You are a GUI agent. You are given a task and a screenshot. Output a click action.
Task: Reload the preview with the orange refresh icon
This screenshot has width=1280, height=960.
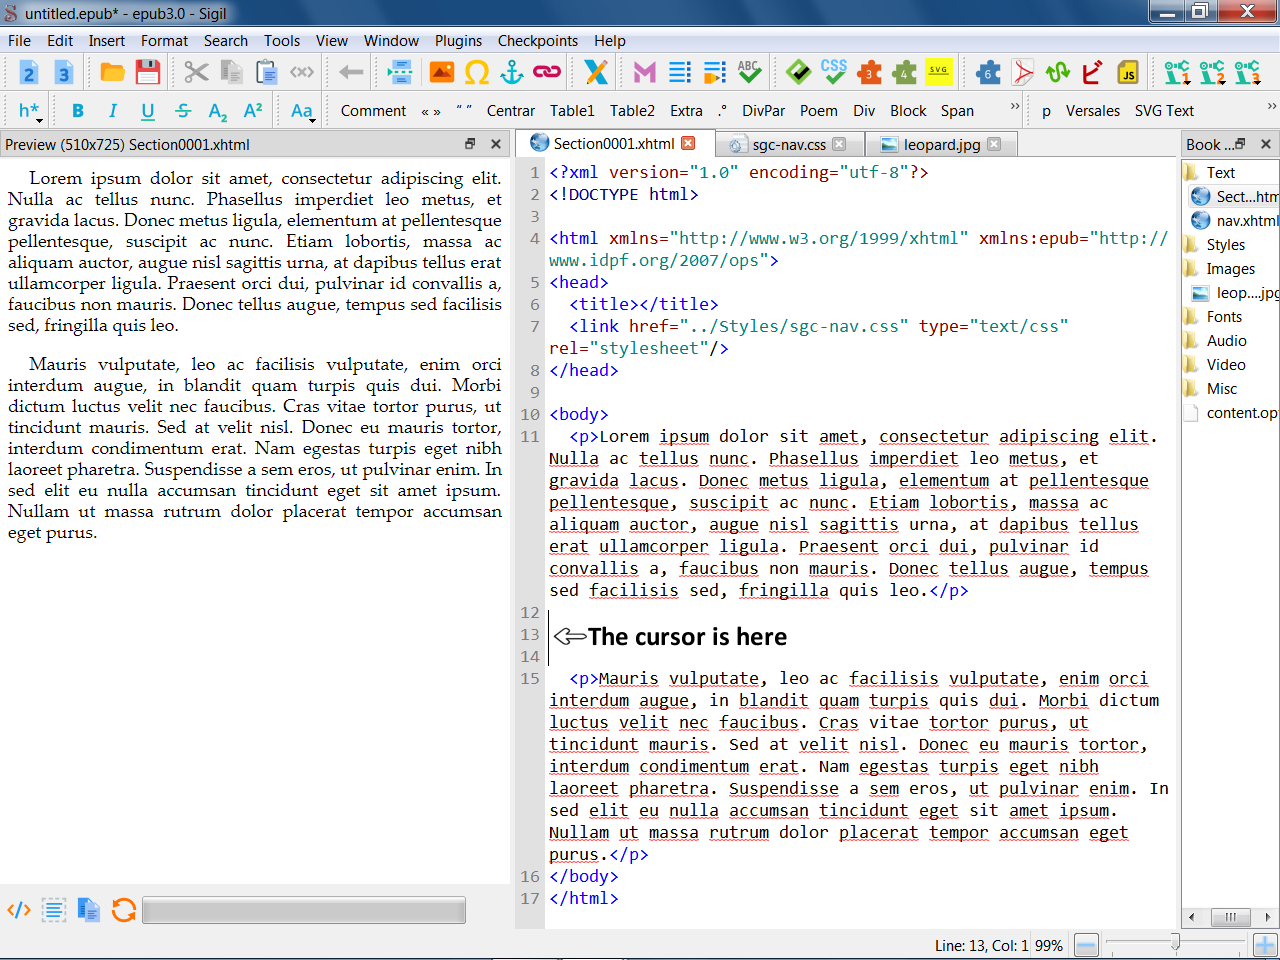[124, 910]
